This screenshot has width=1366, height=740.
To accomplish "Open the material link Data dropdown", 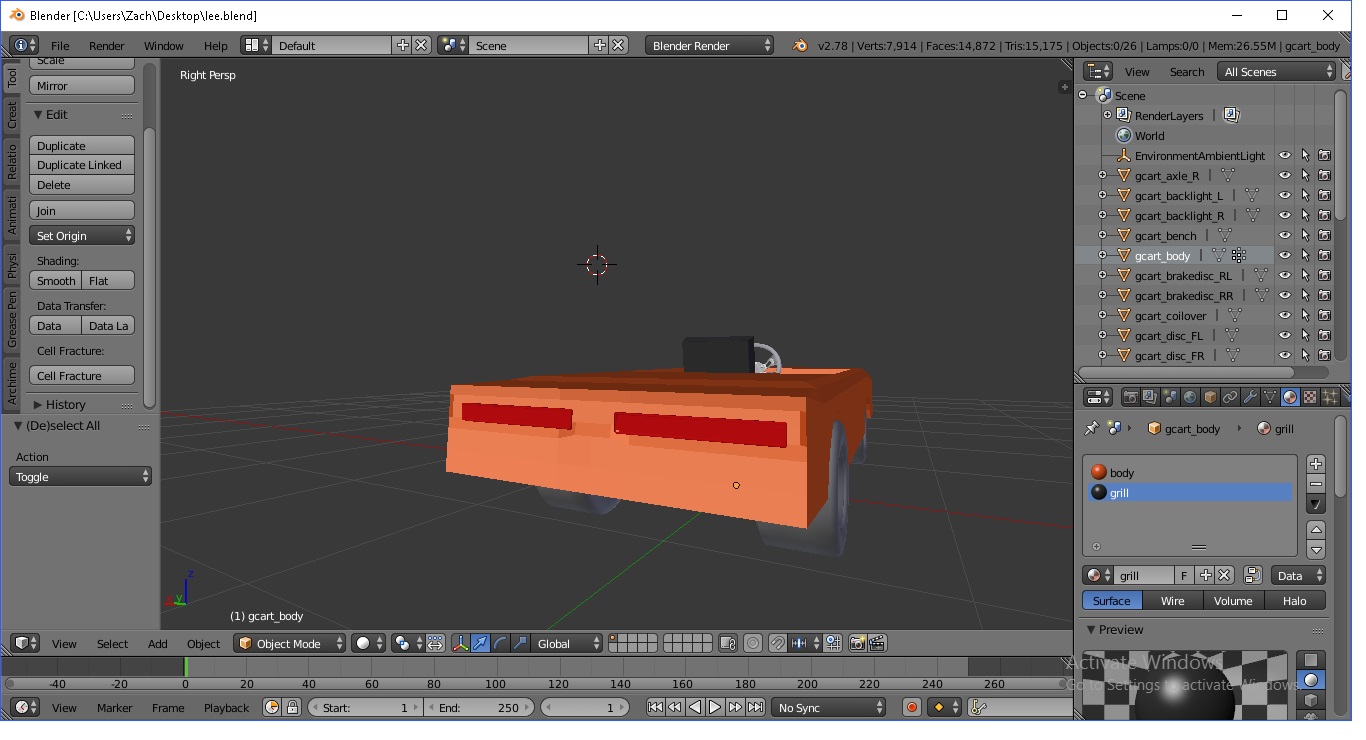I will coord(1299,575).
